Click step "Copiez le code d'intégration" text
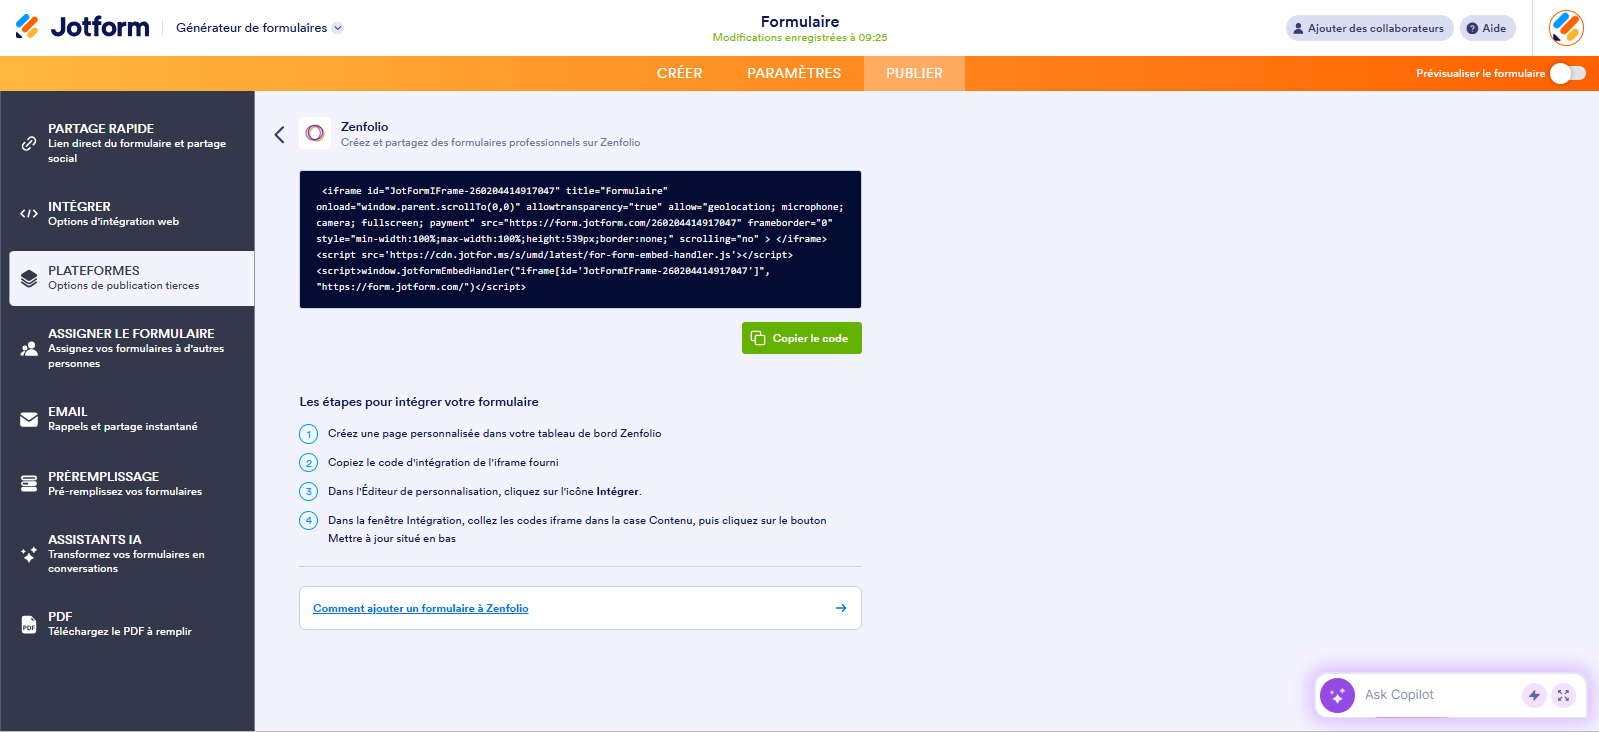Image resolution: width=1599 pixels, height=732 pixels. tap(443, 463)
